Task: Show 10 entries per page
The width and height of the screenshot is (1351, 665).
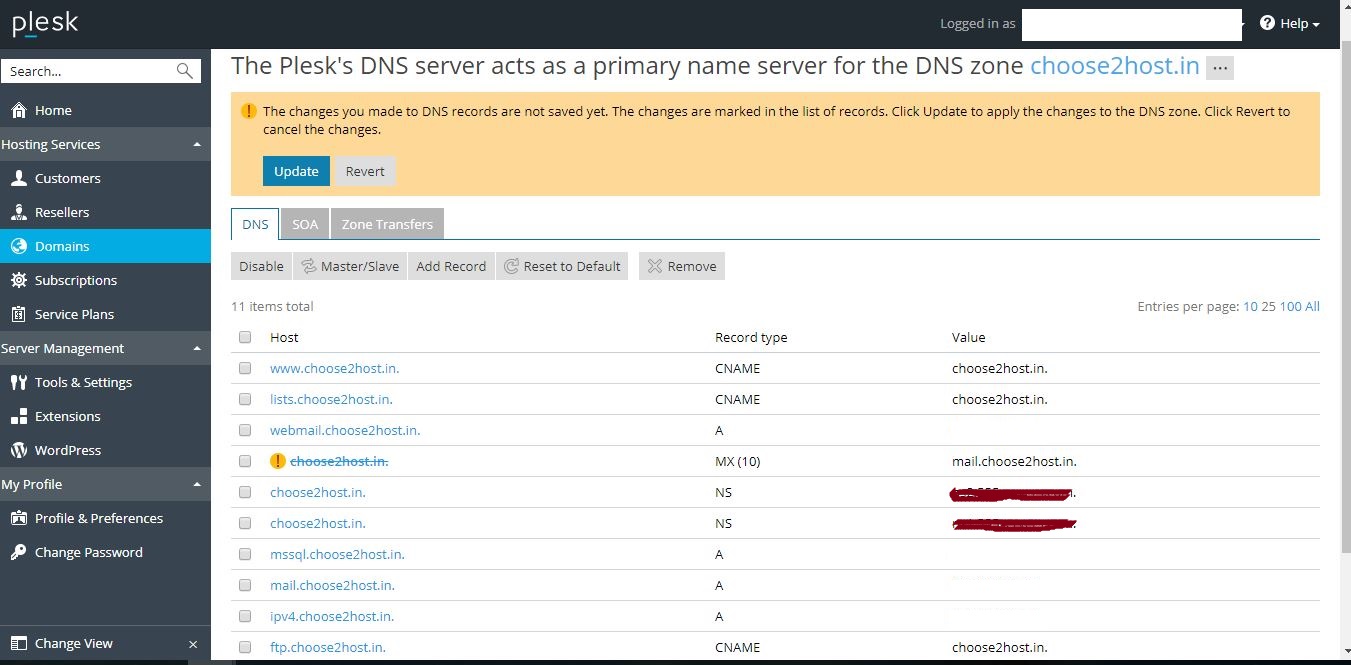Action: point(1250,306)
